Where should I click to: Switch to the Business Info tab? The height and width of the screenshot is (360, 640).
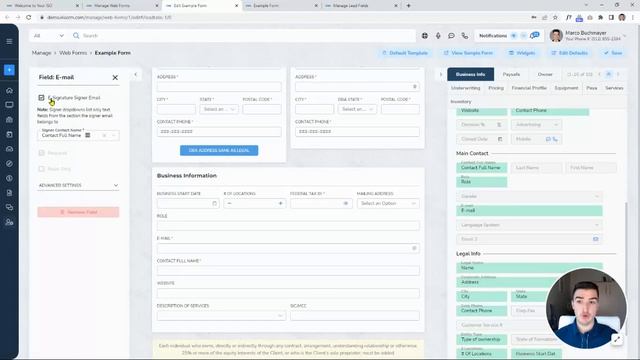pos(471,74)
